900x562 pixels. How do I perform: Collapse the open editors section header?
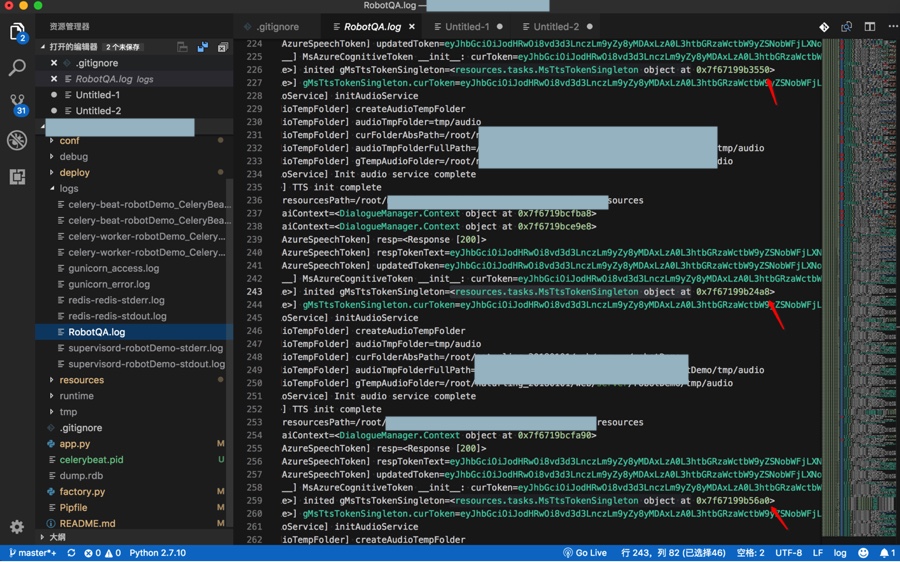(134, 47)
